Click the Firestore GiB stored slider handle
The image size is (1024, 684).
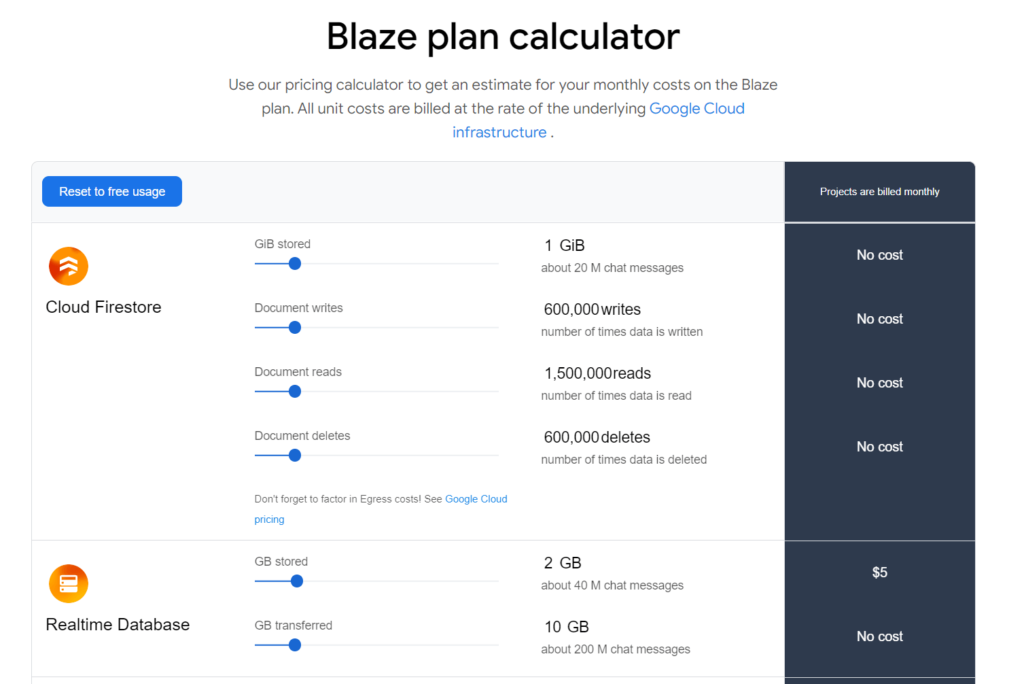point(294,264)
